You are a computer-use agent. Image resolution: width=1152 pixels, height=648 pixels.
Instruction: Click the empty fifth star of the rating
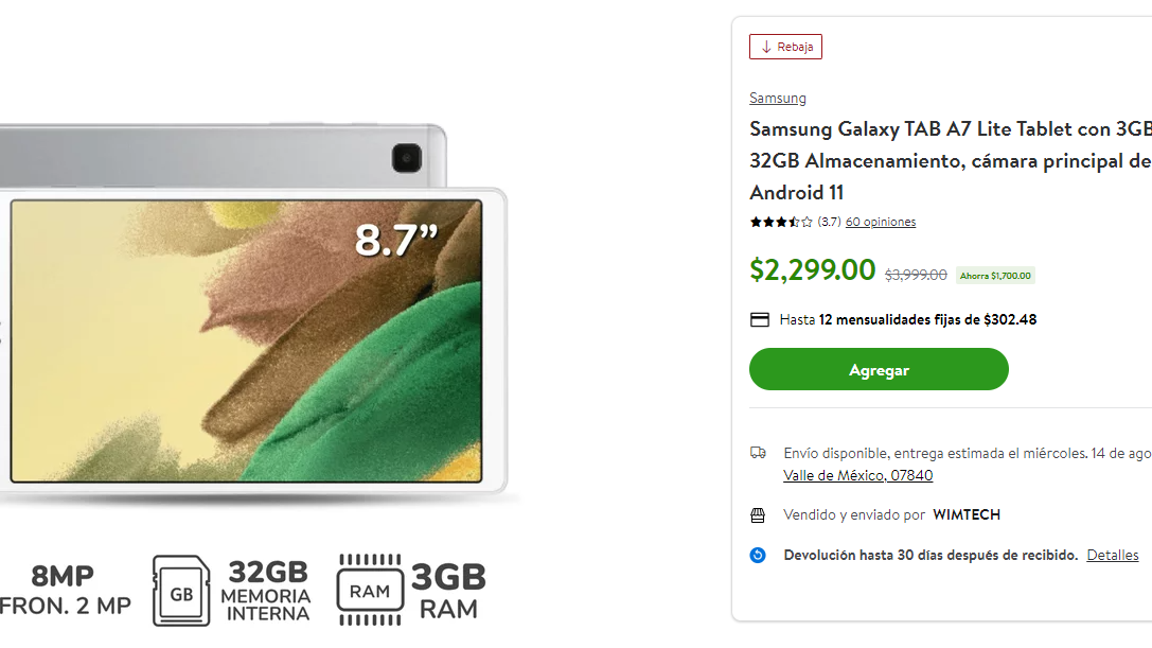[x=805, y=221]
